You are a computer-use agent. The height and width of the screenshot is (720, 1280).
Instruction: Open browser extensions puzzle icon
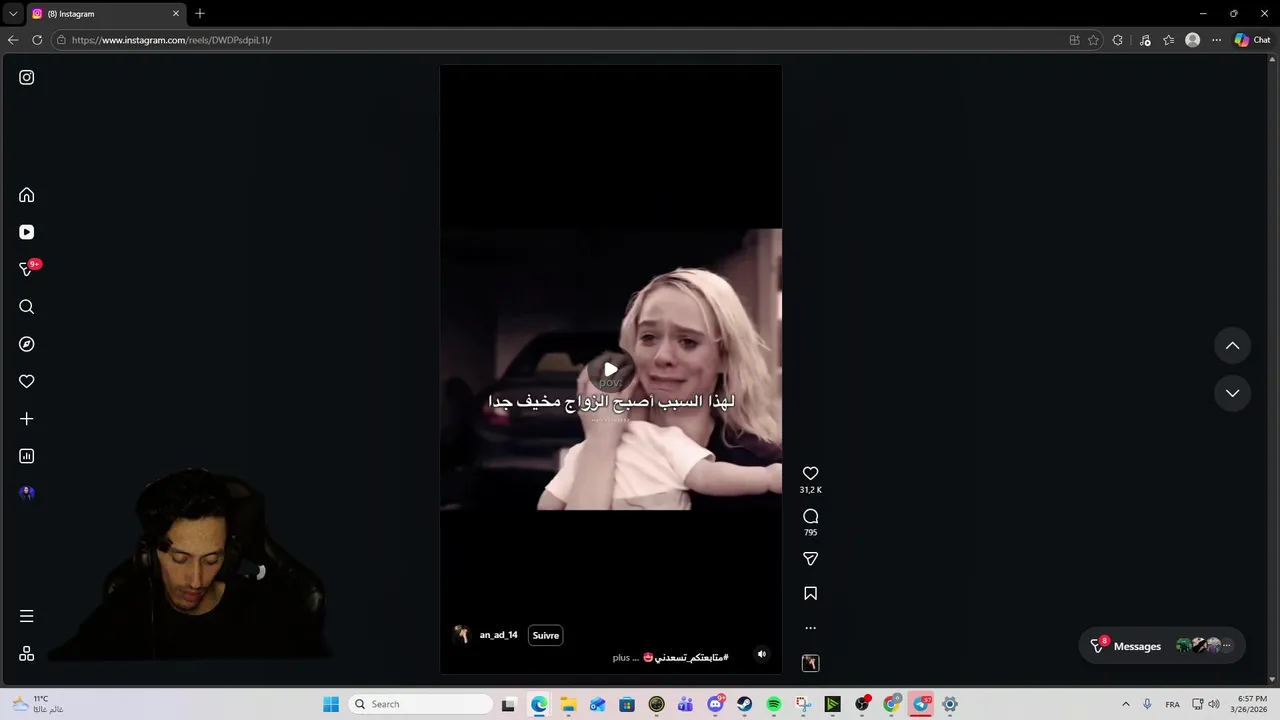(1118, 40)
